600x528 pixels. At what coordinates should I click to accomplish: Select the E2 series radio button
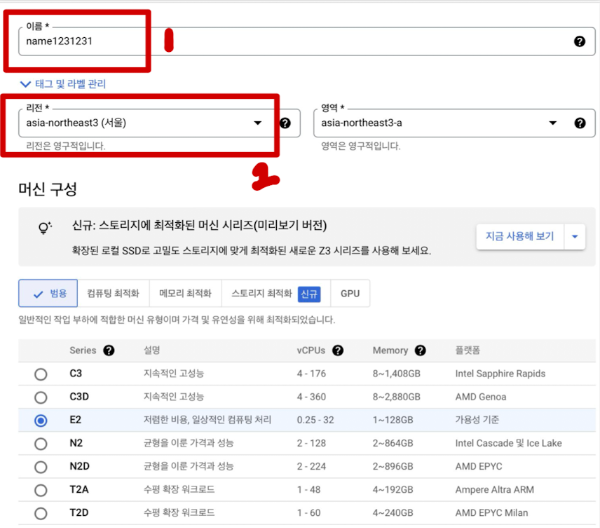[x=41, y=420]
